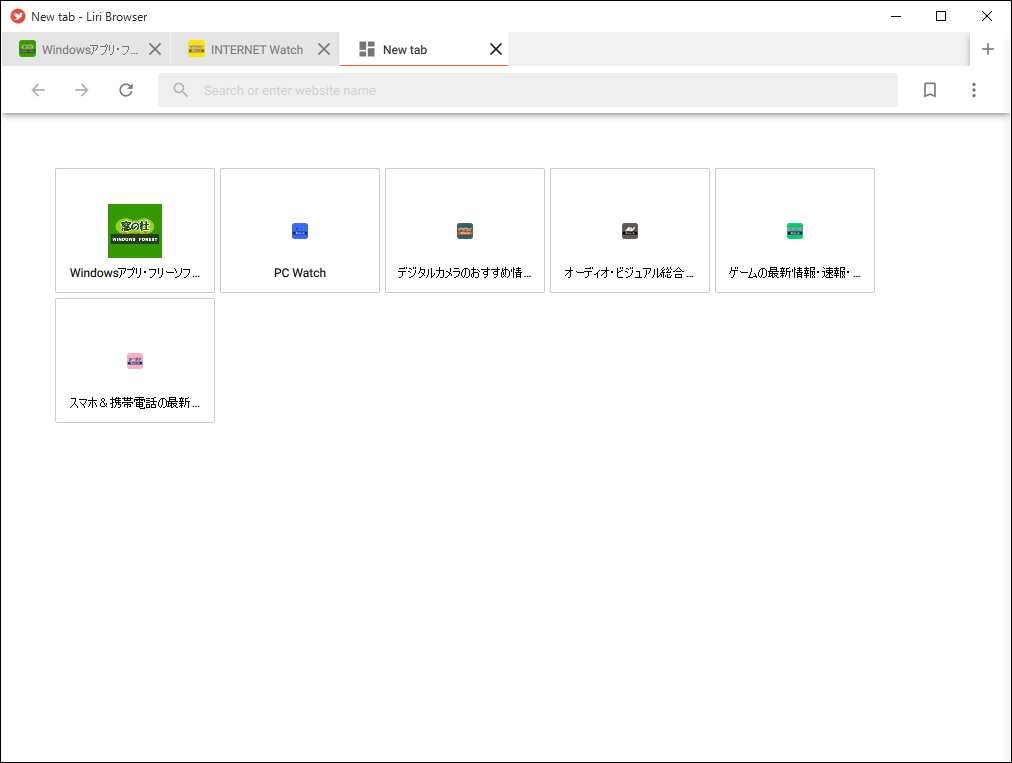Screen dimensions: 1012x763
Task: Reload the page with refresh icon
Action: 126,90
